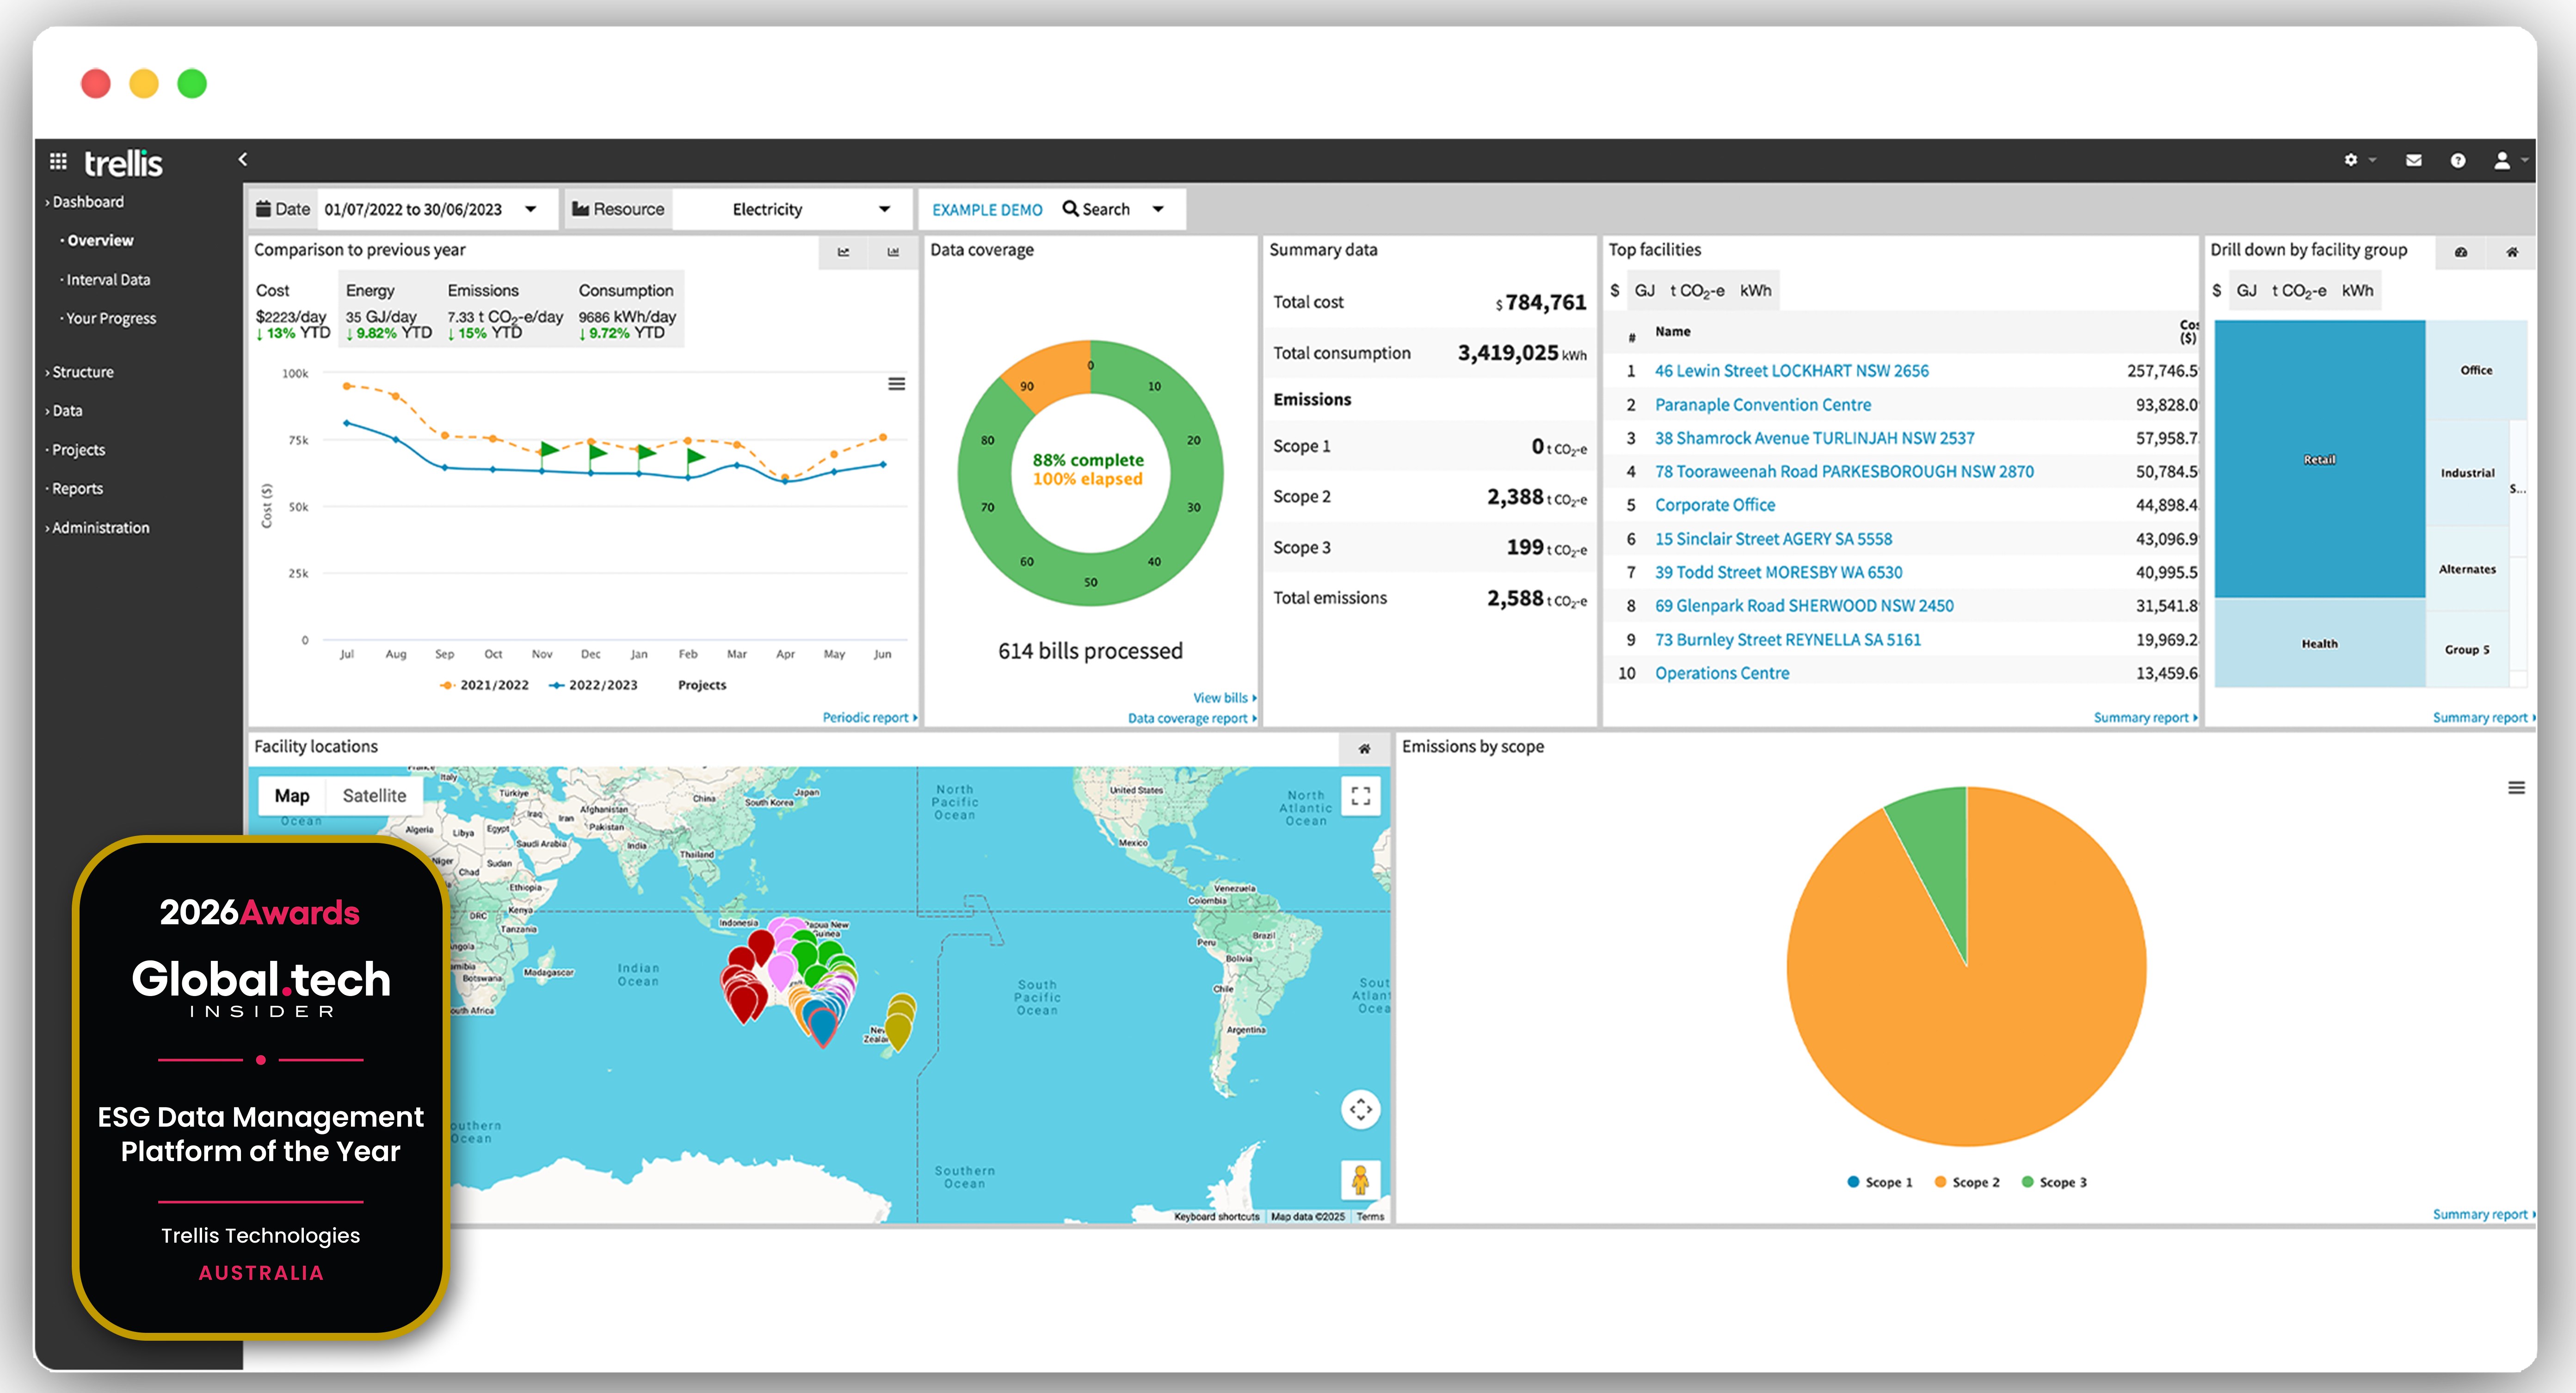
Task: Click the green project flag near Feb
Action: (x=696, y=459)
